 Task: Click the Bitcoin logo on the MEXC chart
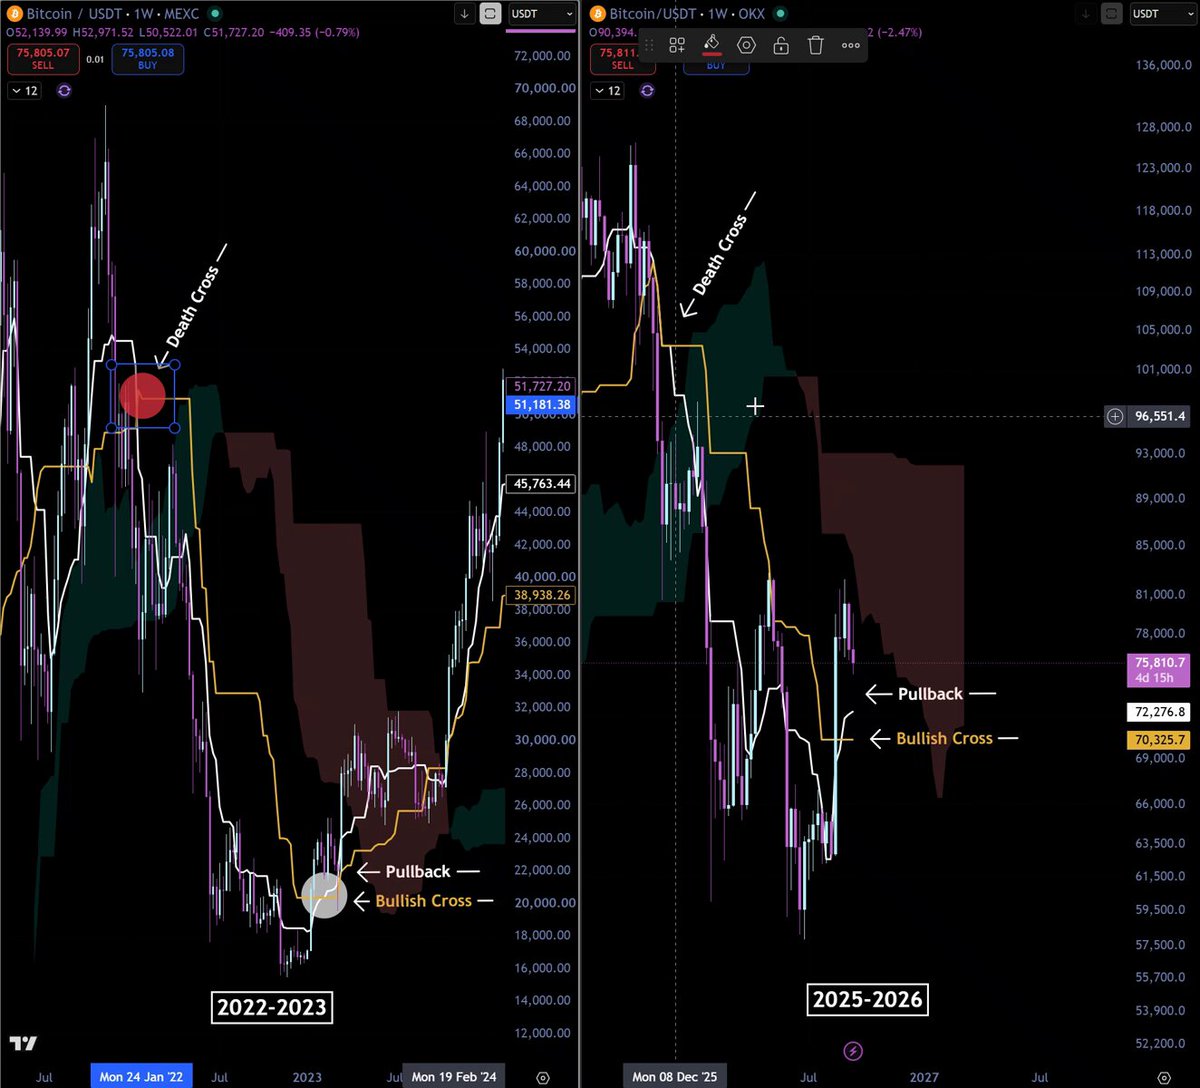pyautogui.click(x=14, y=14)
